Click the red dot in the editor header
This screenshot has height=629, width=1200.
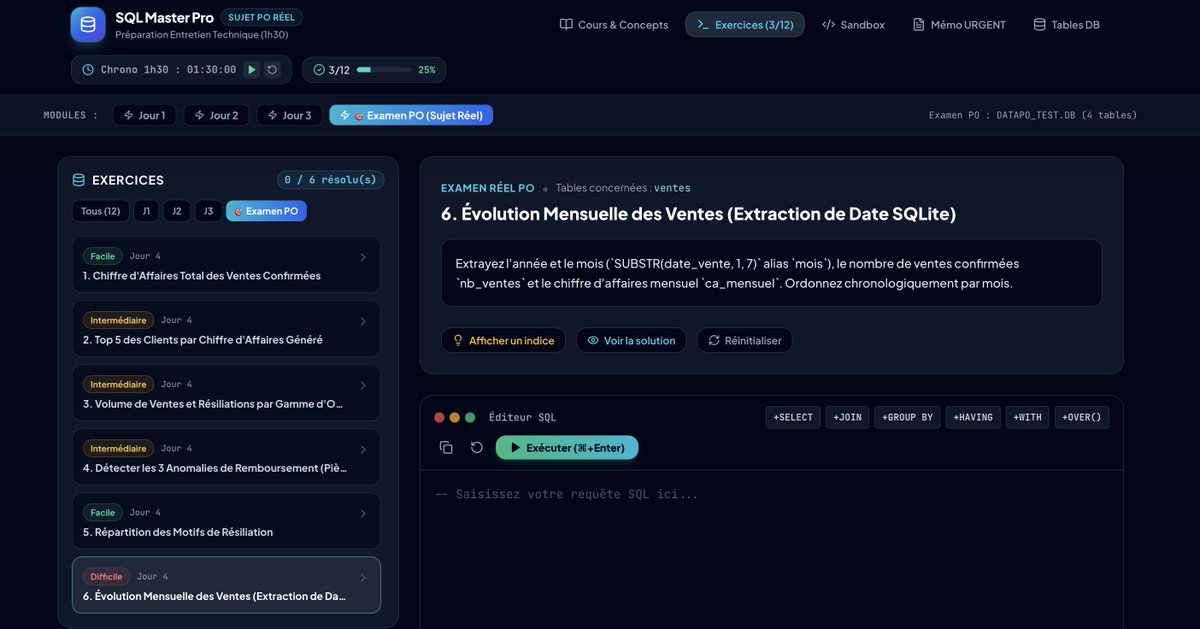pyautogui.click(x=439, y=417)
